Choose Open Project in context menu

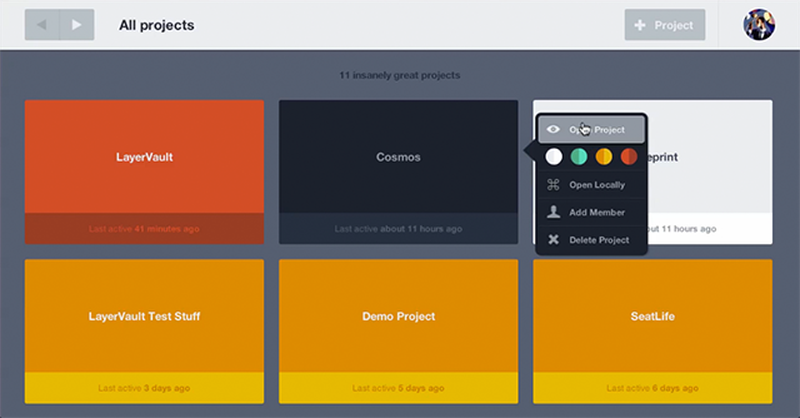point(591,130)
